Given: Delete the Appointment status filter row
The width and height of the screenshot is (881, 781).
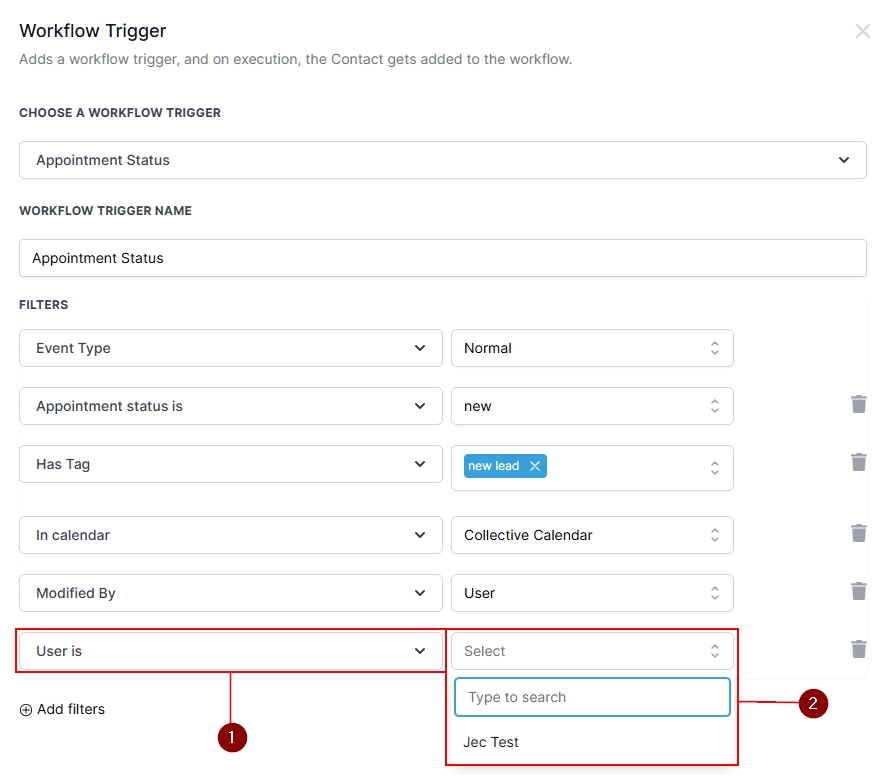Looking at the screenshot, I should coord(858,404).
